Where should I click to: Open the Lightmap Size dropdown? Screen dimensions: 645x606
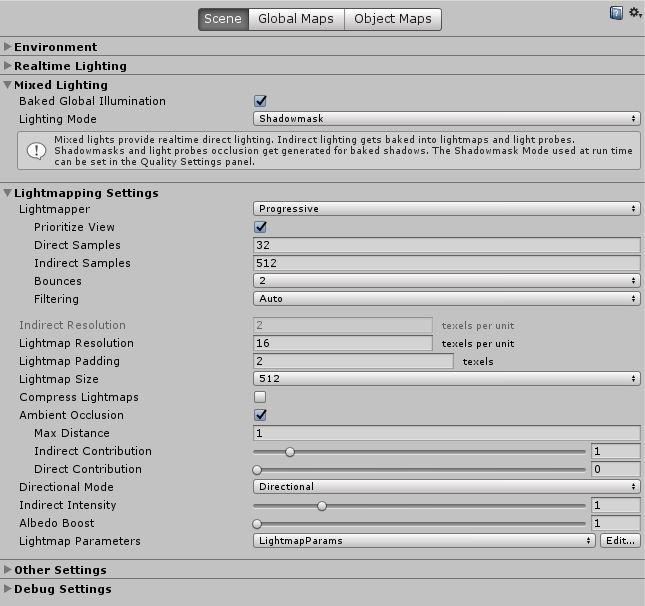446,379
